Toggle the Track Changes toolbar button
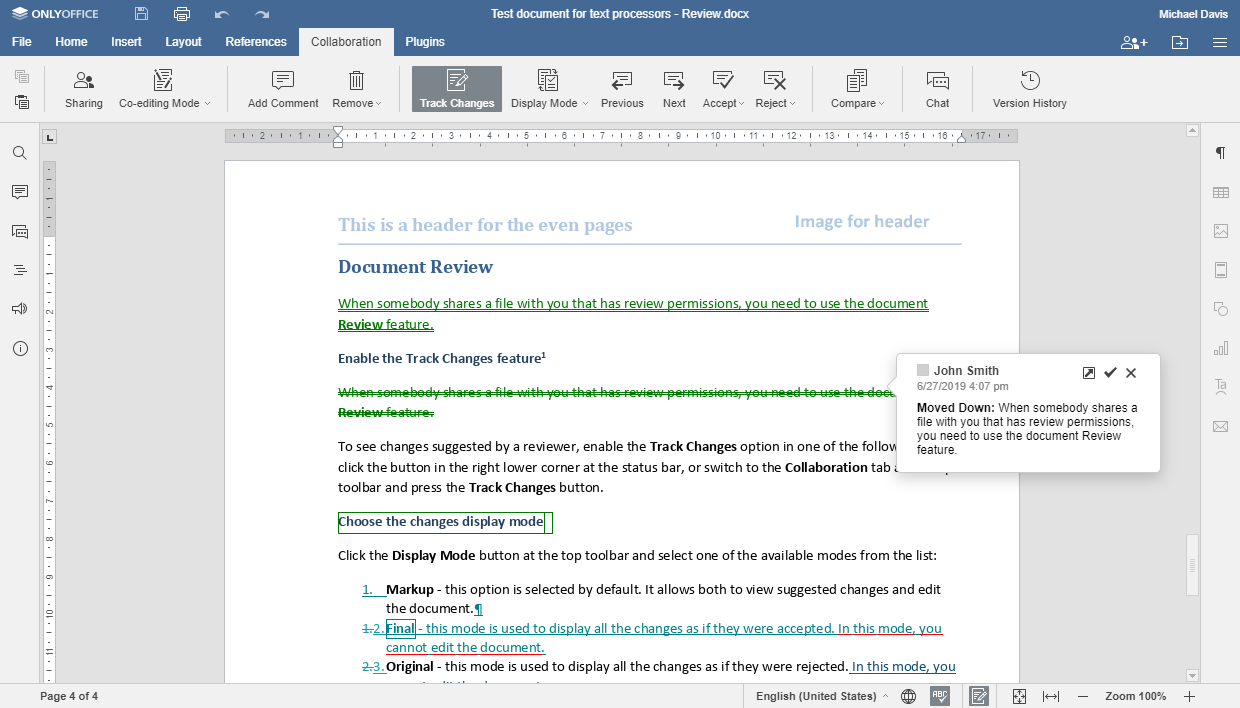 457,89
